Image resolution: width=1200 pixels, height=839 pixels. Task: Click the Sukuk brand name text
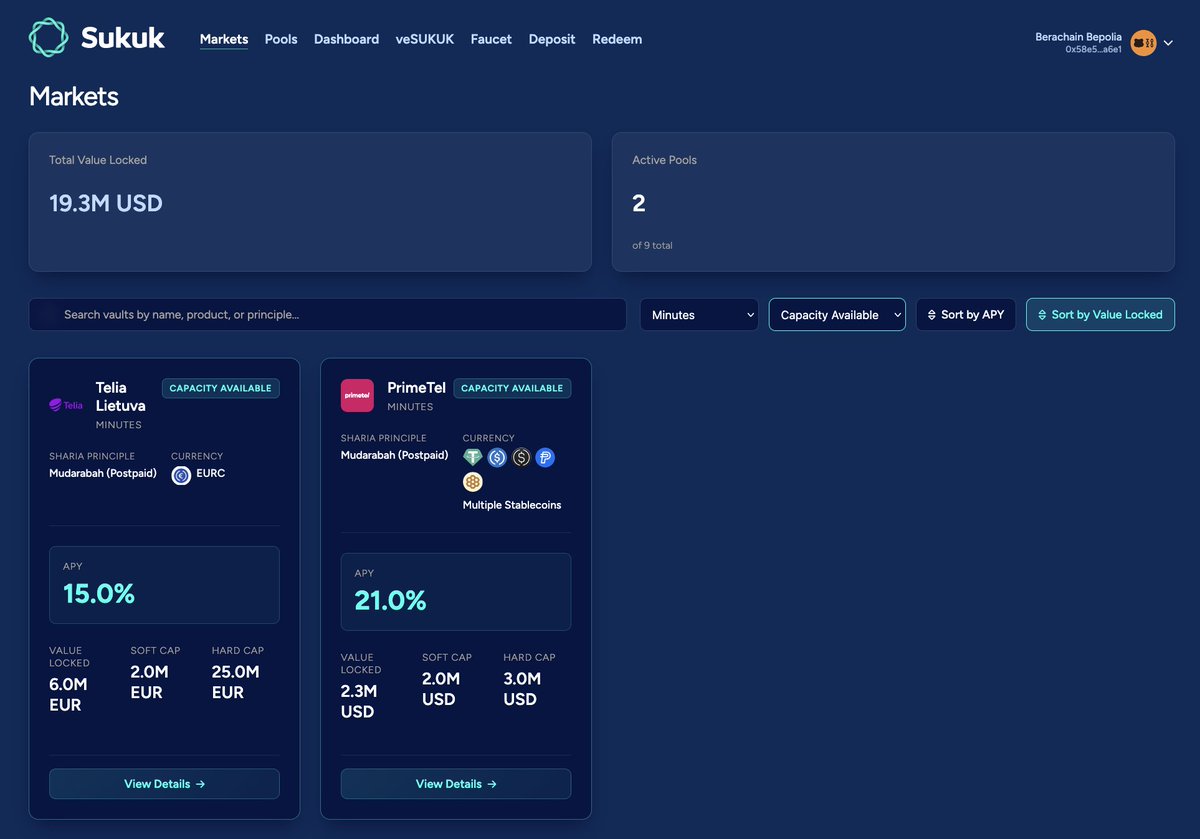coord(123,39)
